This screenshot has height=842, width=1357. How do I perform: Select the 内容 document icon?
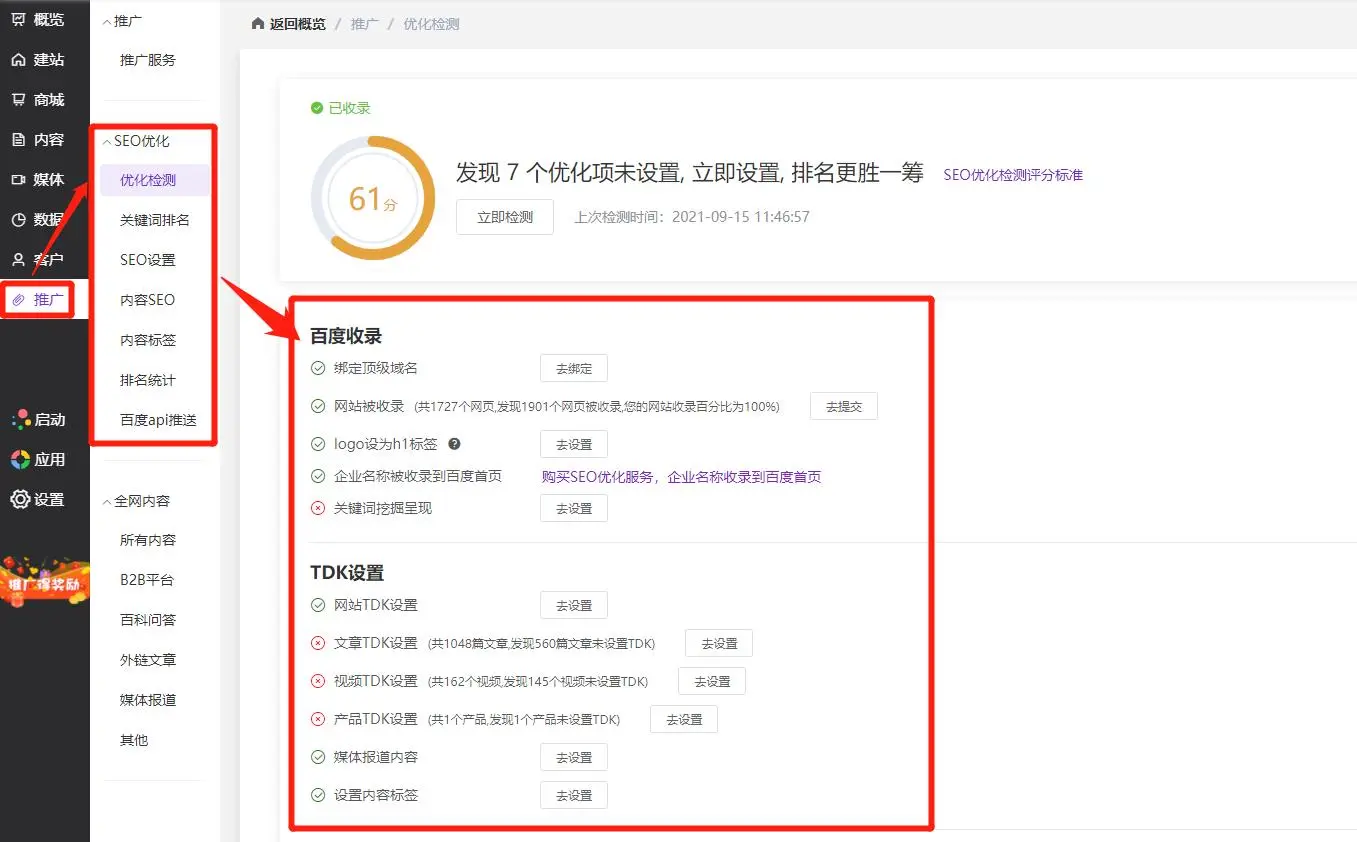point(18,140)
